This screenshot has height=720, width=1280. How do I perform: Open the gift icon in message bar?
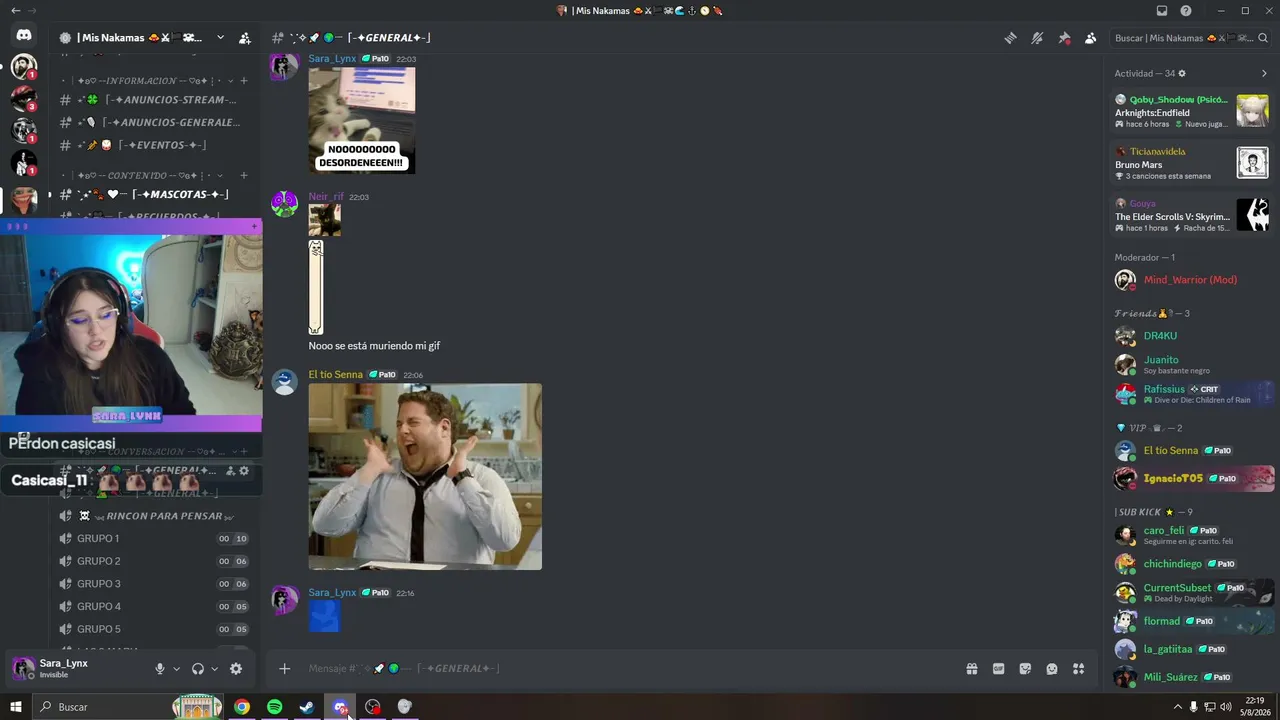(x=971, y=668)
